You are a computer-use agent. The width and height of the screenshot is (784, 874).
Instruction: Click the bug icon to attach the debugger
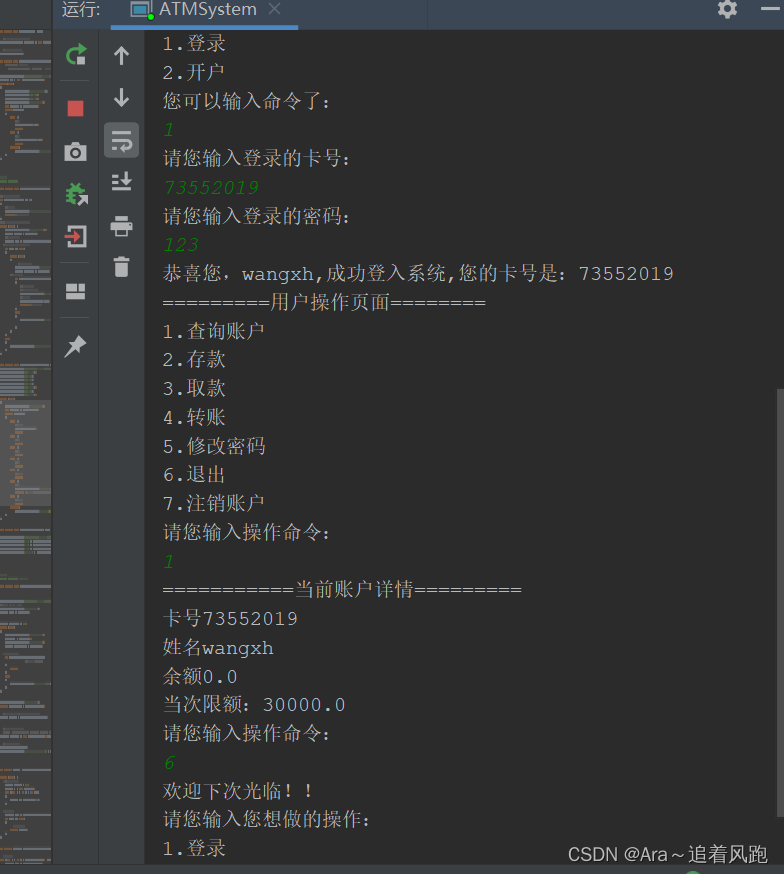pyautogui.click(x=76, y=194)
